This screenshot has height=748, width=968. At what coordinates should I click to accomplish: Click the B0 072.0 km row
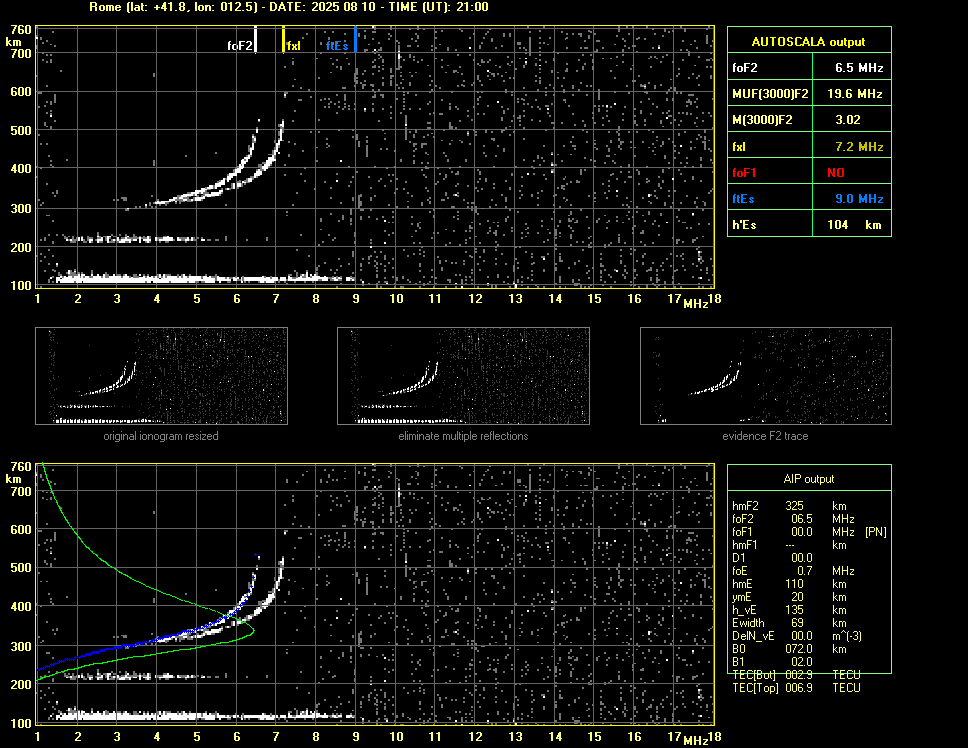click(790, 649)
